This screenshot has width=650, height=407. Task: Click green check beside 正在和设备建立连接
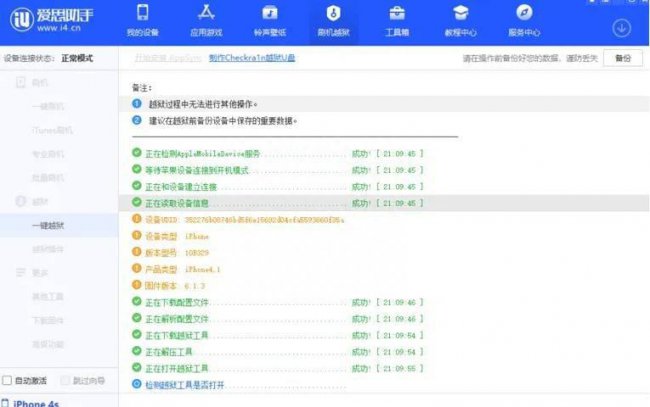(x=137, y=186)
